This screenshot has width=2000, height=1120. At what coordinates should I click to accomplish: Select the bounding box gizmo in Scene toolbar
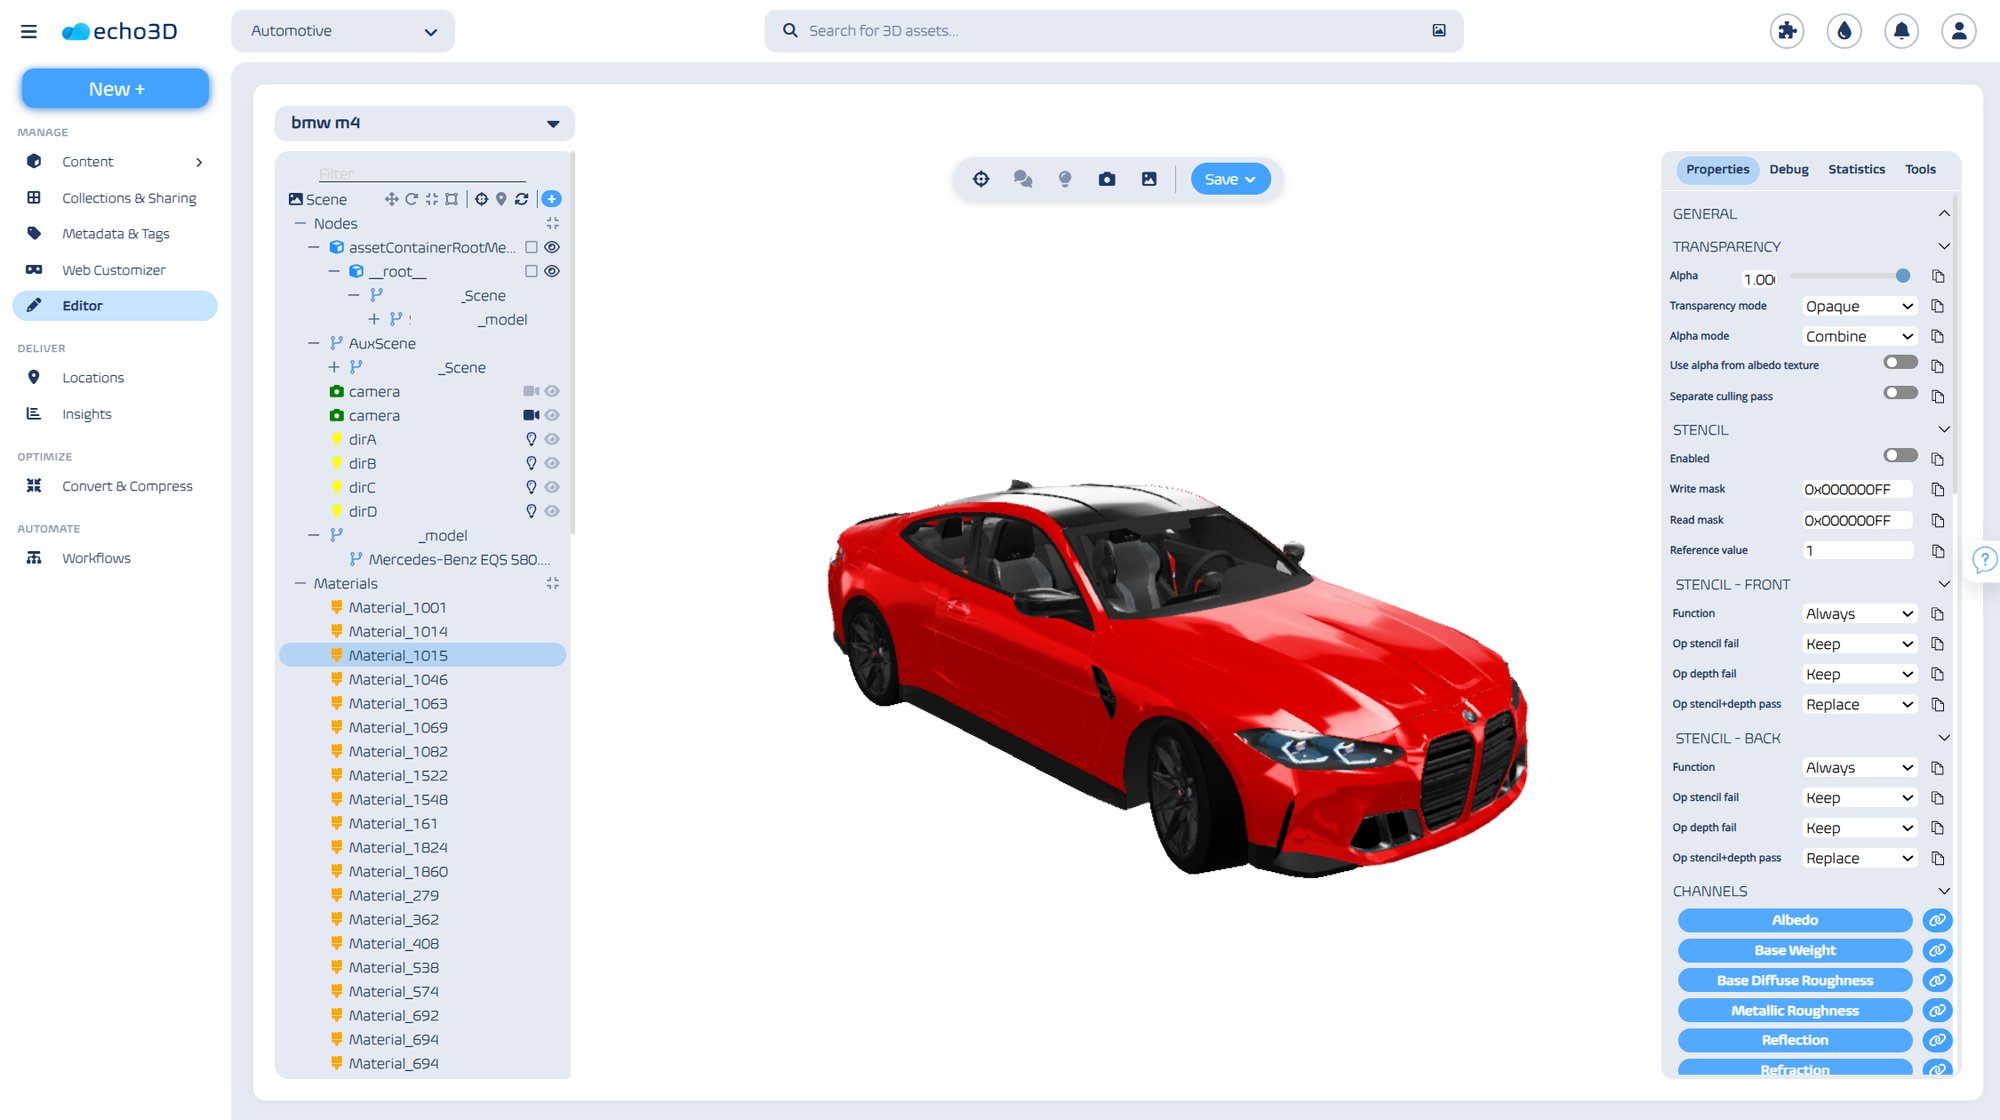451,199
